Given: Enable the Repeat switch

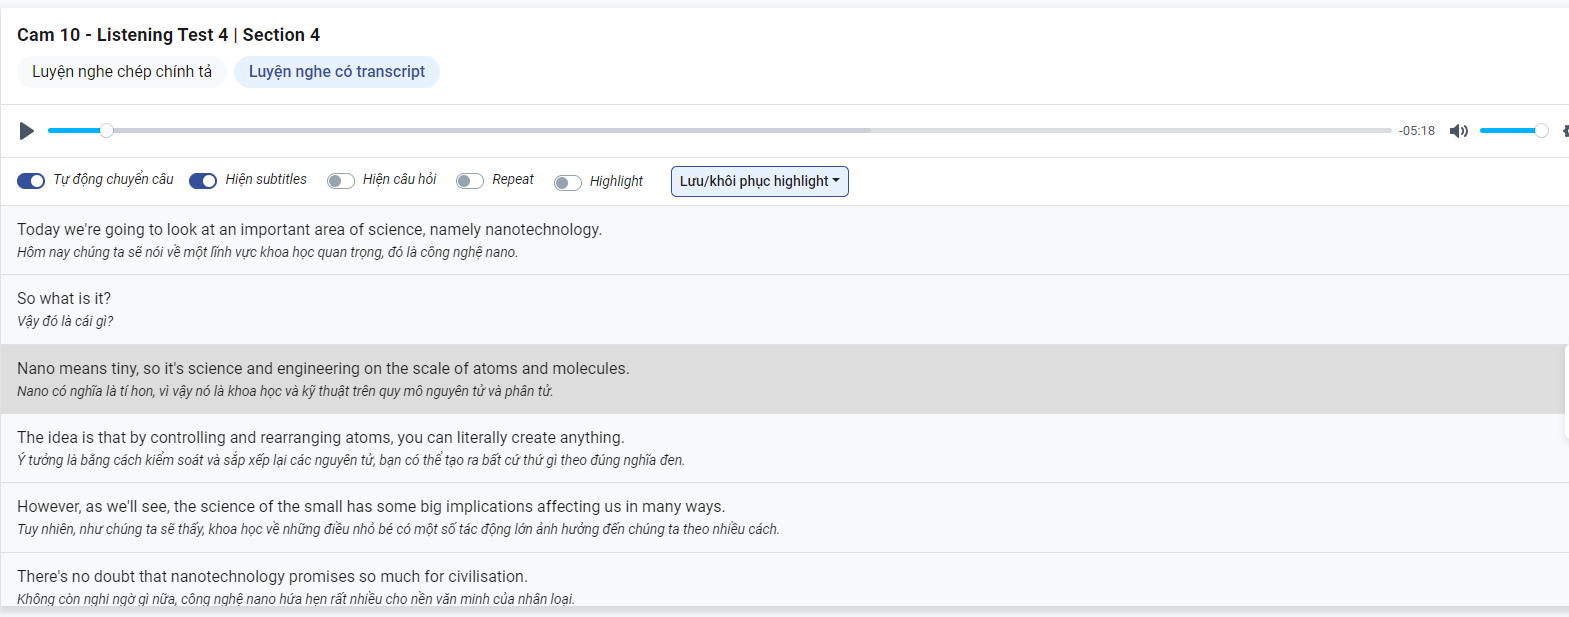Looking at the screenshot, I should (470, 181).
